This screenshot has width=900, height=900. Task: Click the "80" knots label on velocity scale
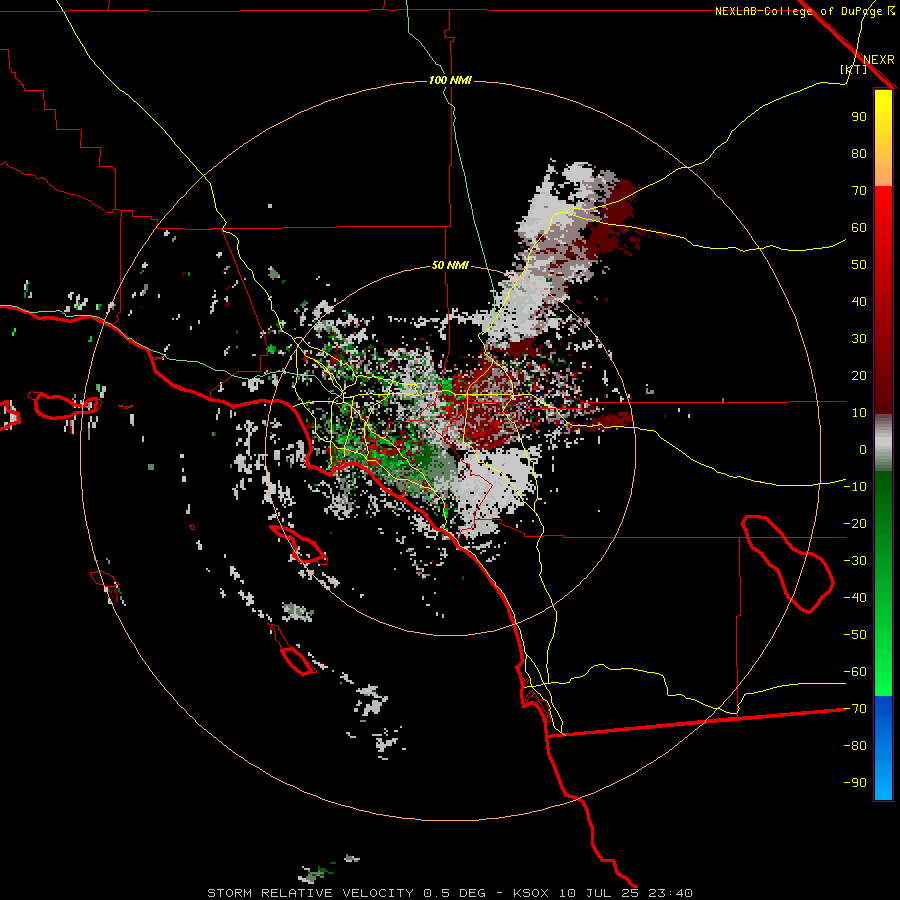[x=859, y=153]
